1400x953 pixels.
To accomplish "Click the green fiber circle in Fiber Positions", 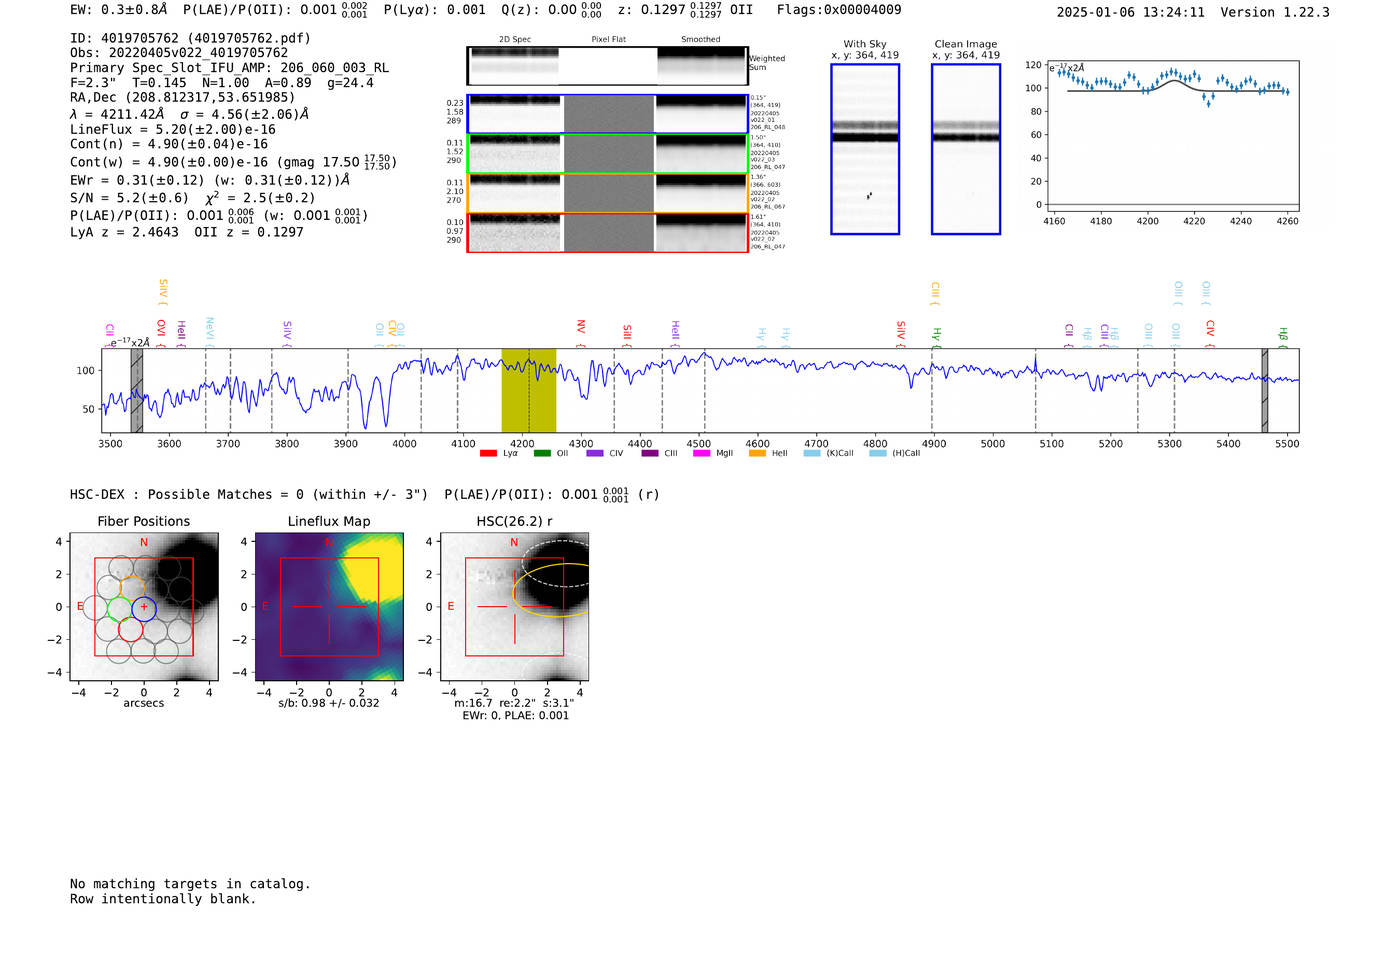I will 119,608.
